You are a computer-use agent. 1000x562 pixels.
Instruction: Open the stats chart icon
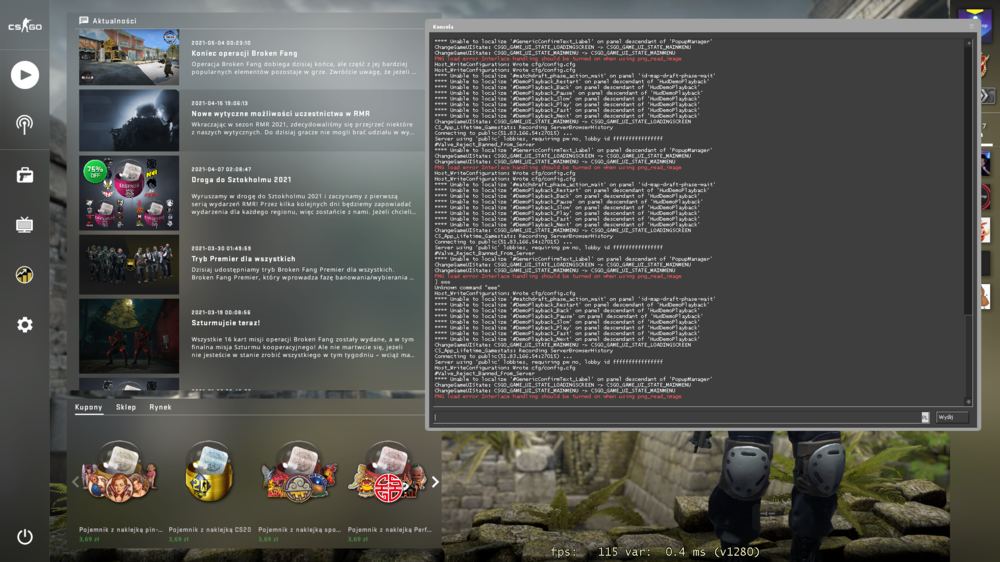pyautogui.click(x=25, y=275)
